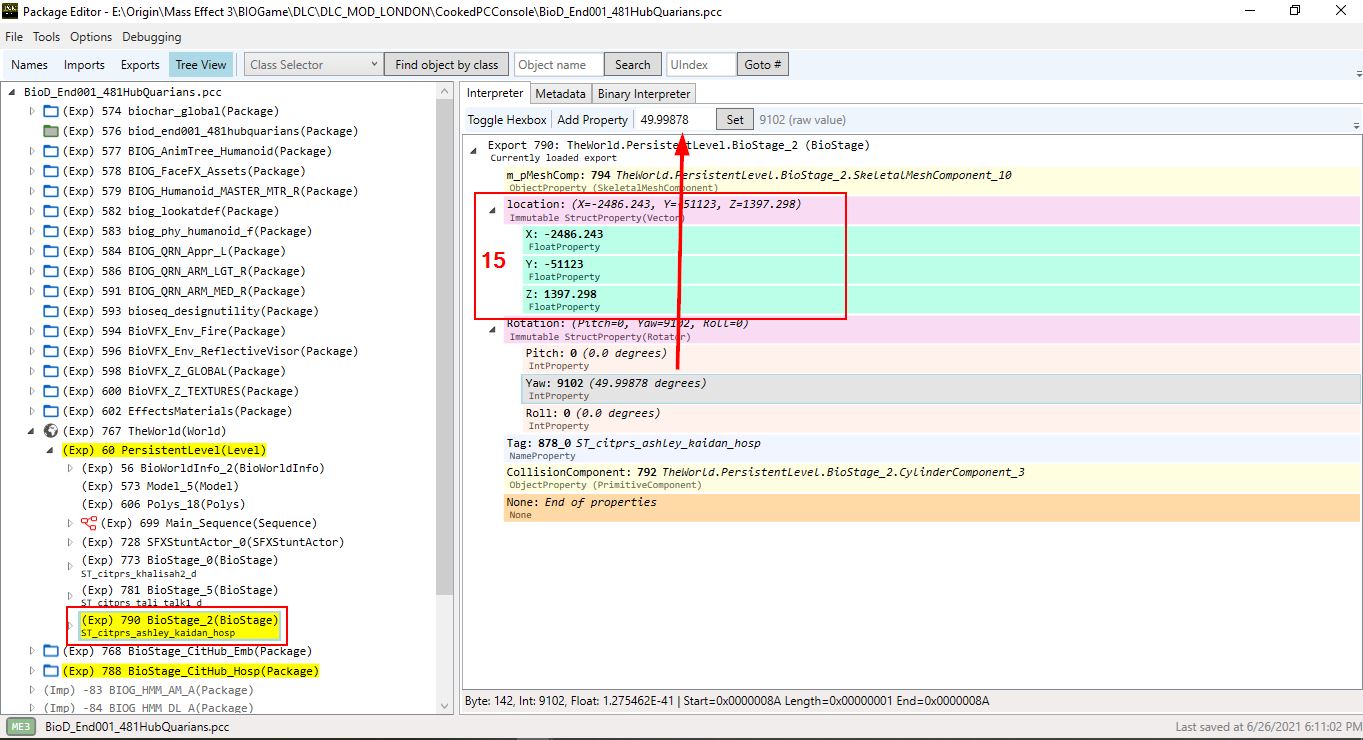Screen dimensions: 1363x740
Task: Click the BioVFX_Z_GLOBAL folder icon
Action: tap(51, 371)
